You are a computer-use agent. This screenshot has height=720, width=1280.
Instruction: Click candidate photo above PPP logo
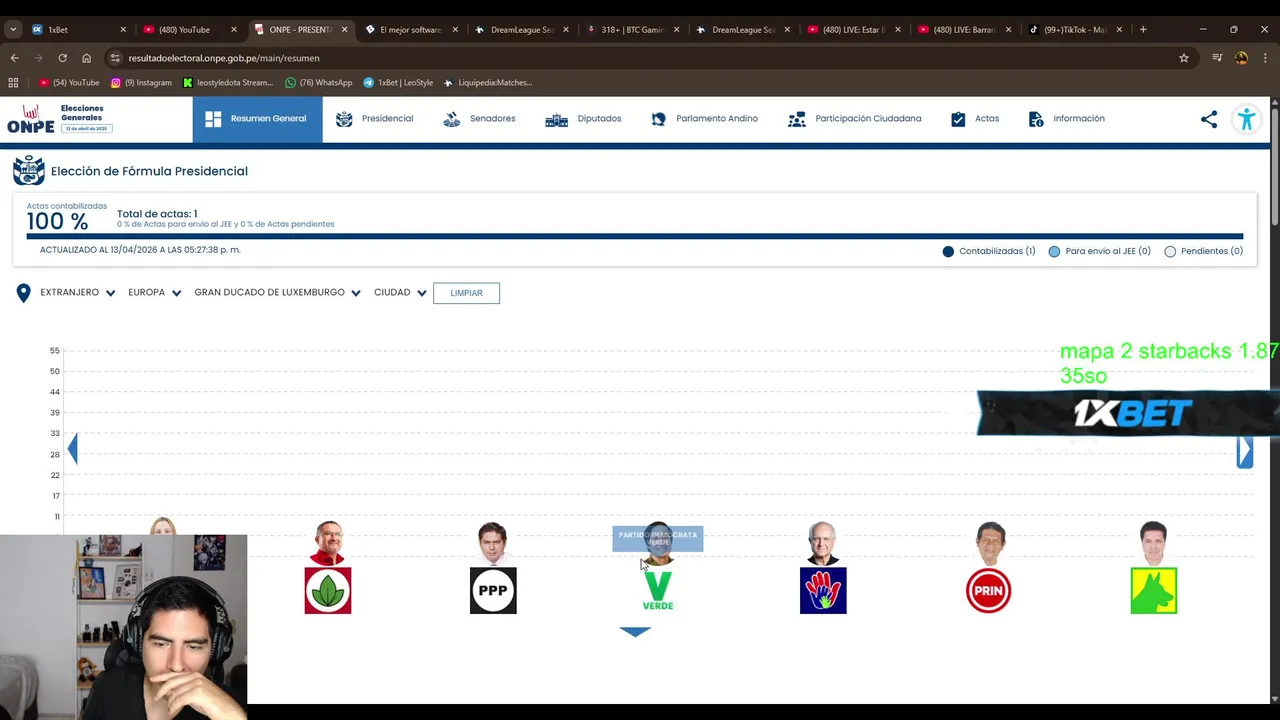[493, 543]
